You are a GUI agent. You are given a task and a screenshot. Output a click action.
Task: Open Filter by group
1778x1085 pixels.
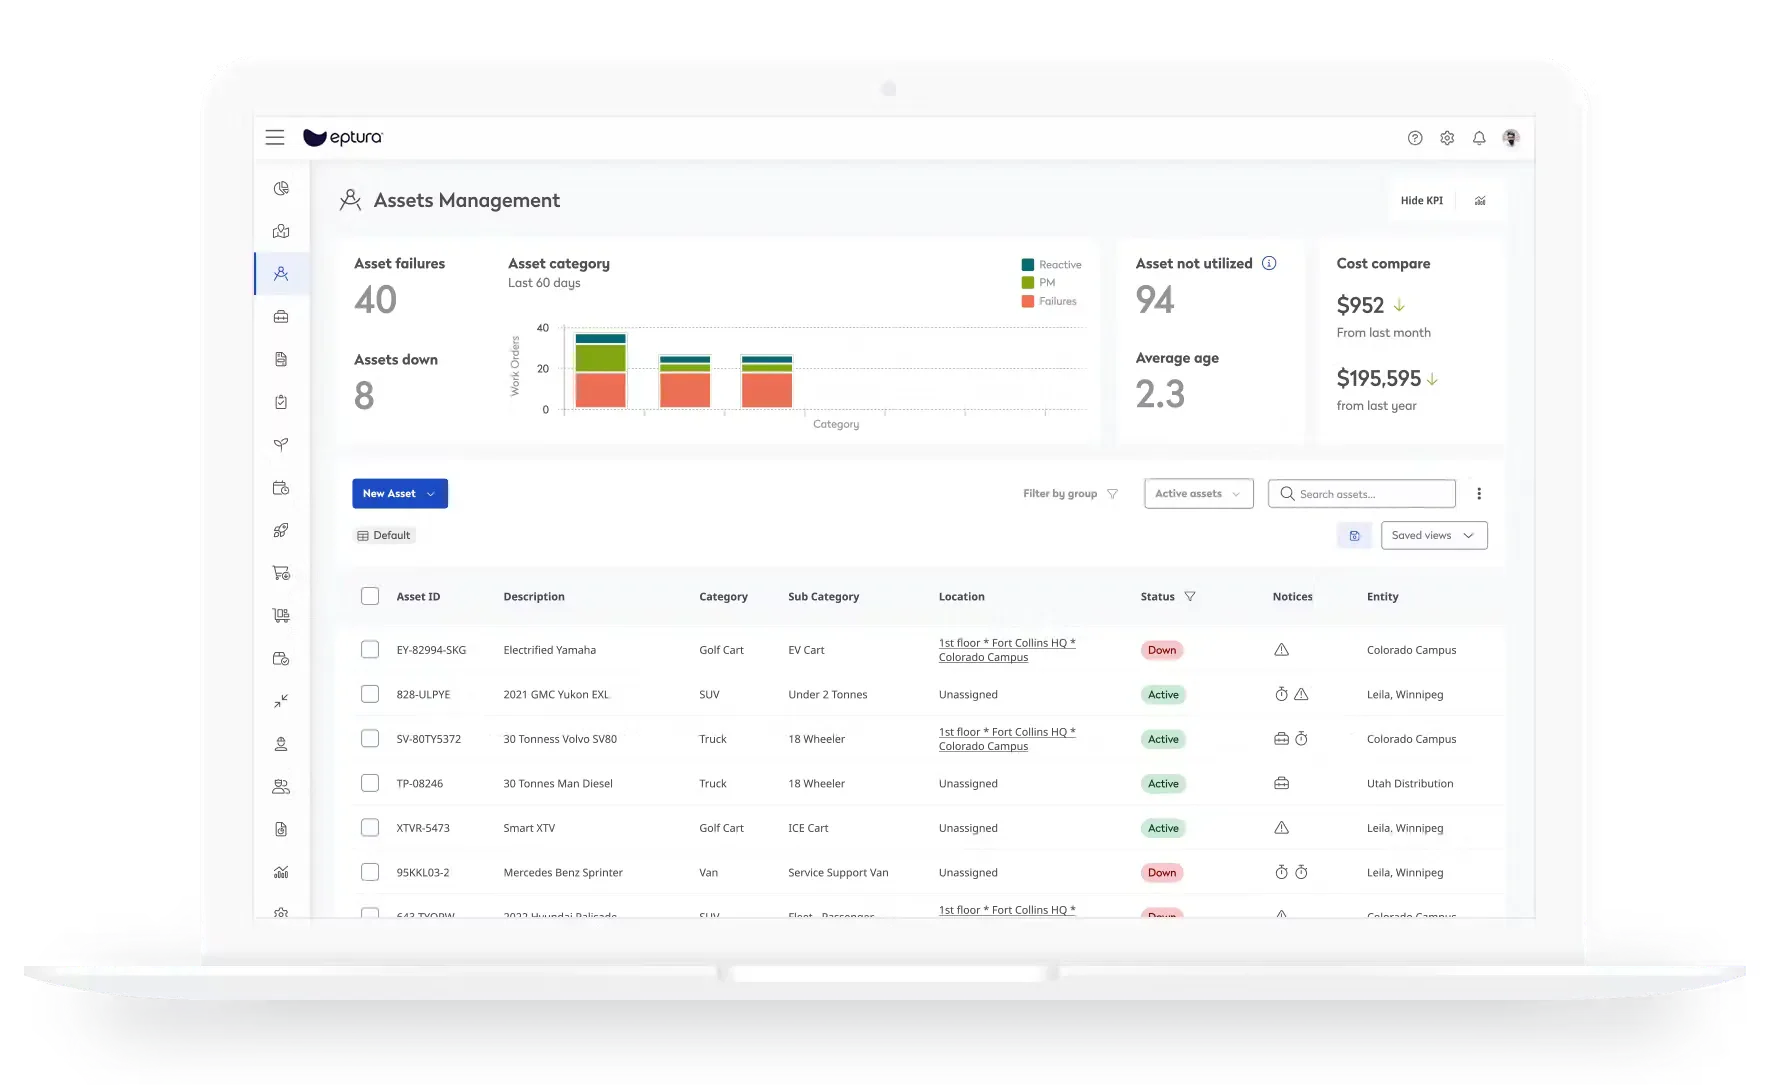[x=1070, y=493]
